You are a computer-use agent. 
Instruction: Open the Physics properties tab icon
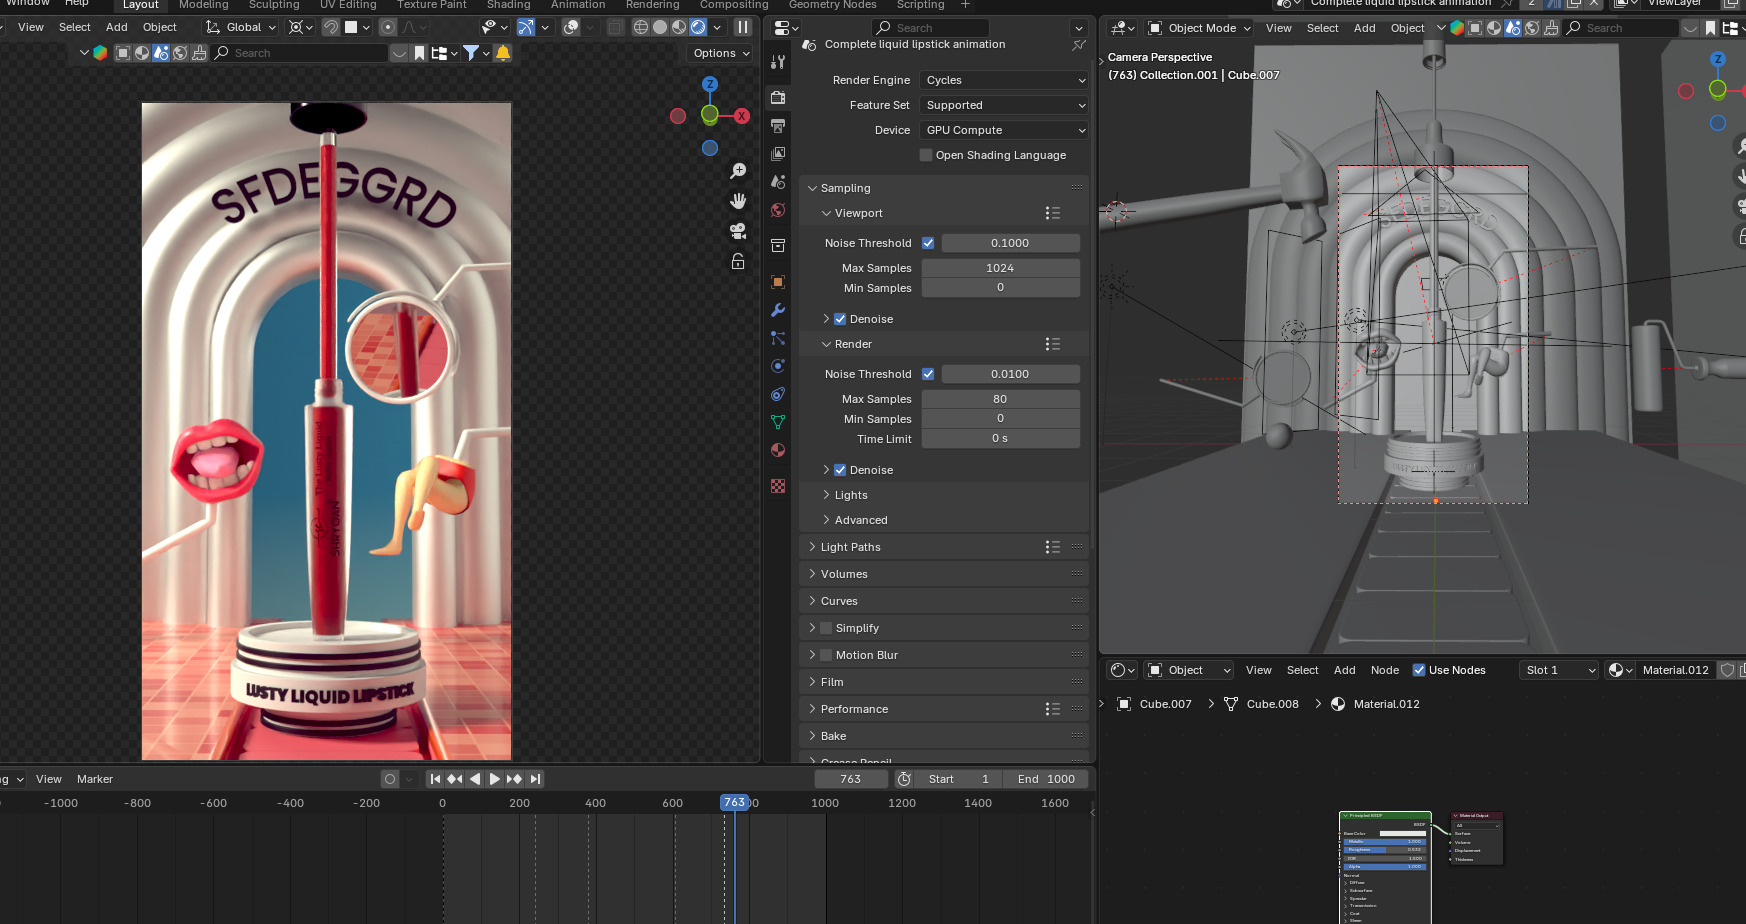tap(778, 366)
